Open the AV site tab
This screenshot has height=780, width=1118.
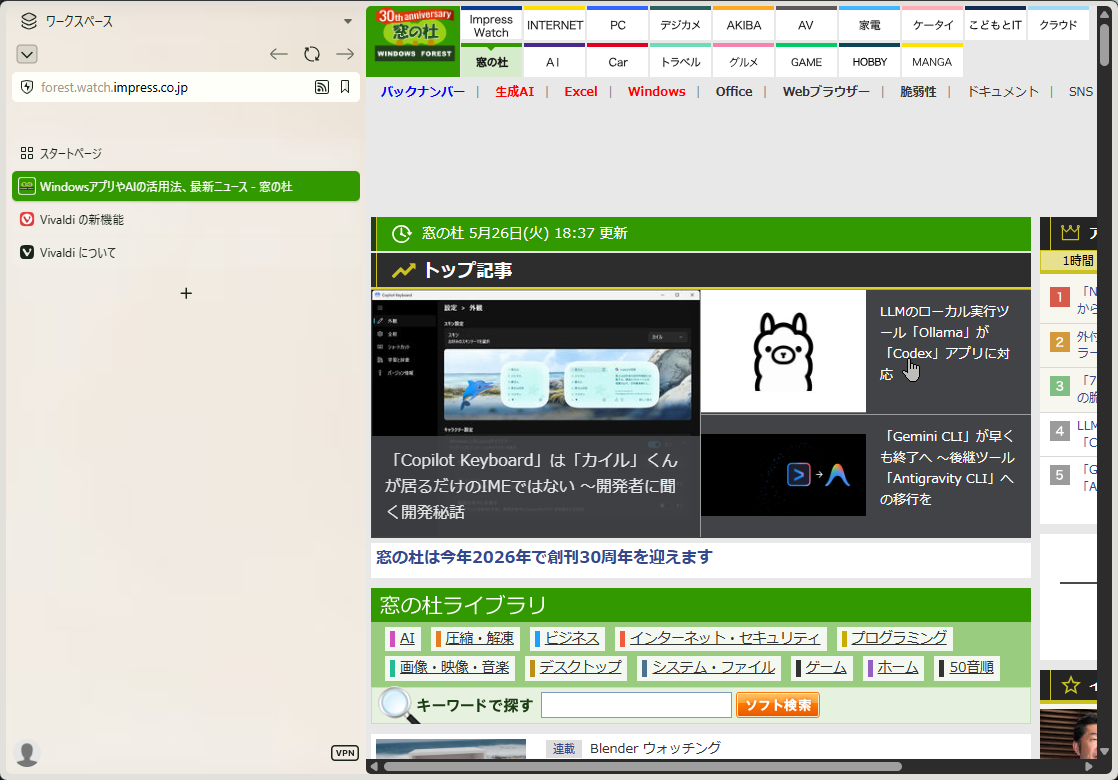[x=806, y=25]
